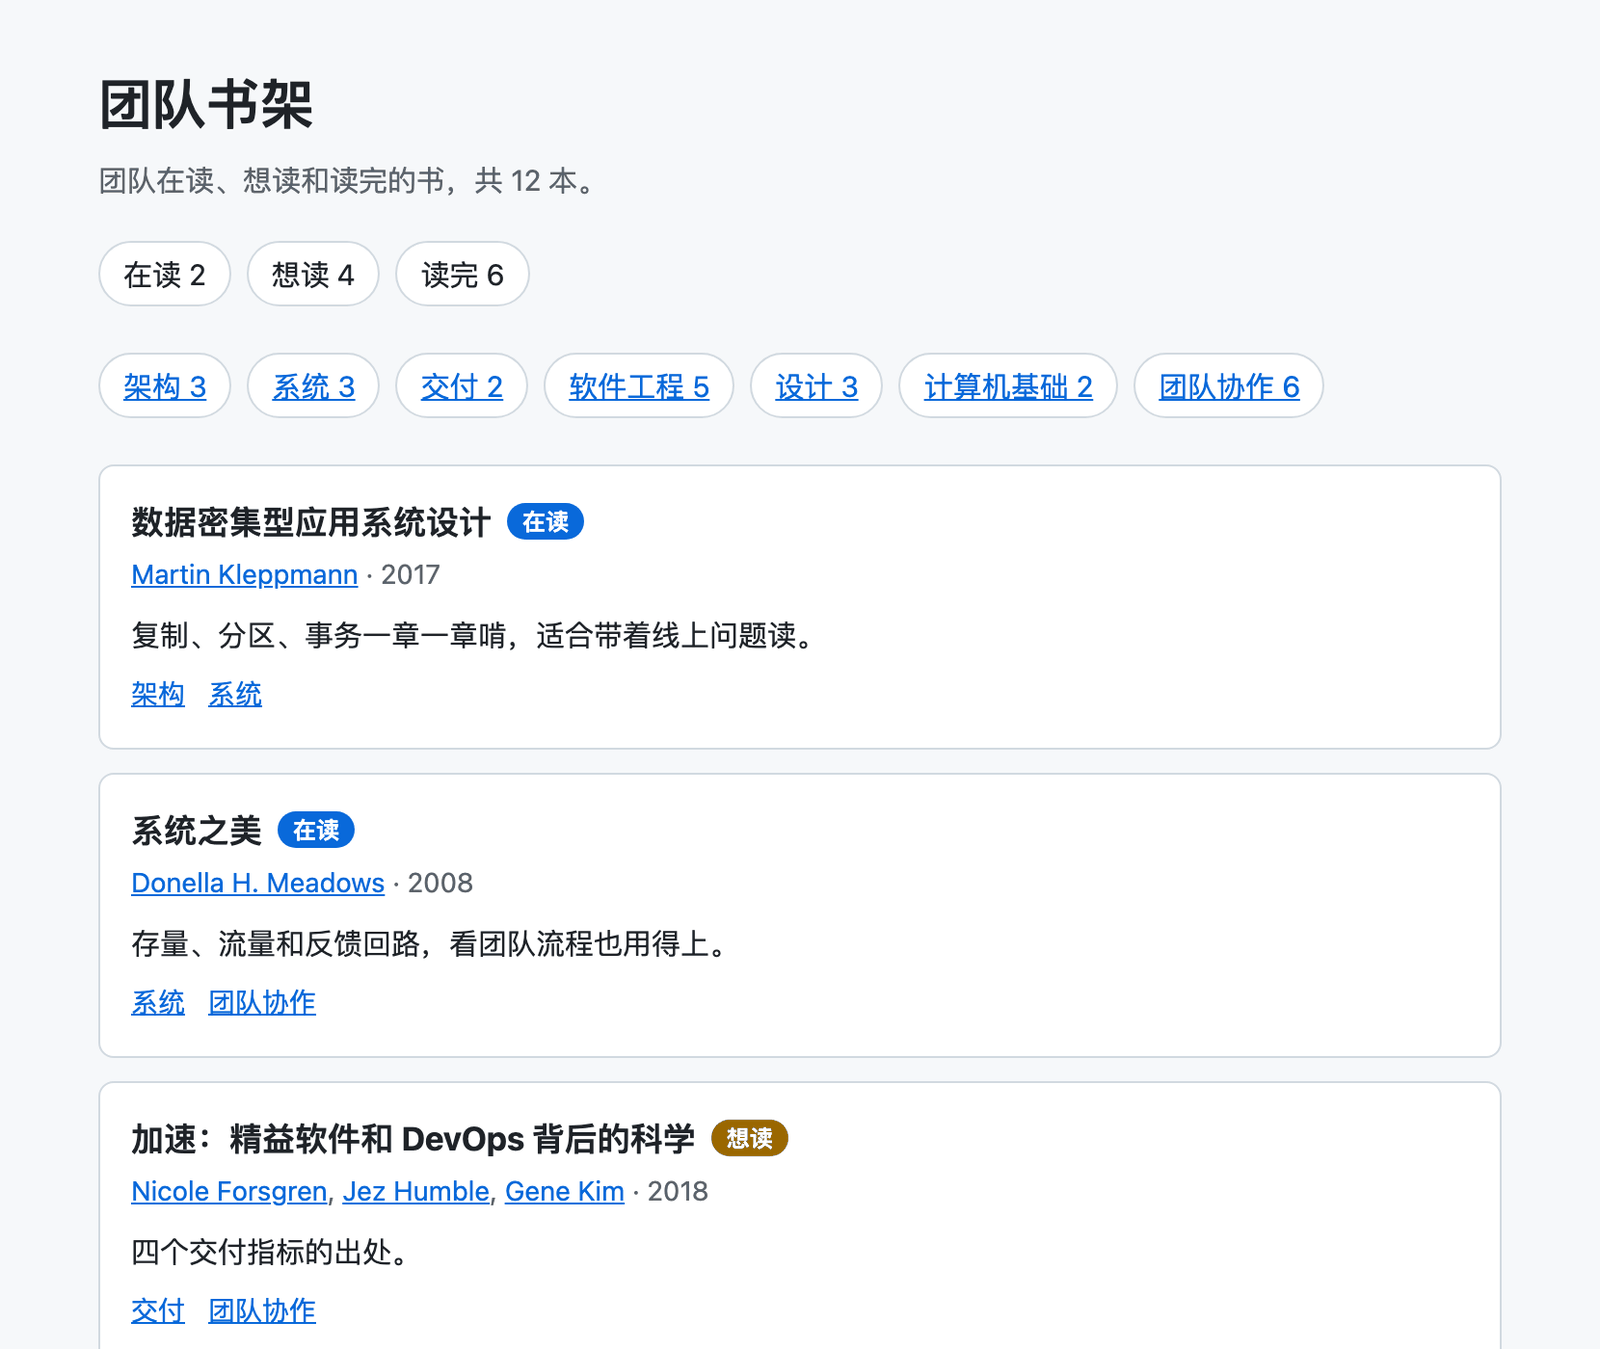Open the 软件工程 5 tag filter

pos(639,386)
